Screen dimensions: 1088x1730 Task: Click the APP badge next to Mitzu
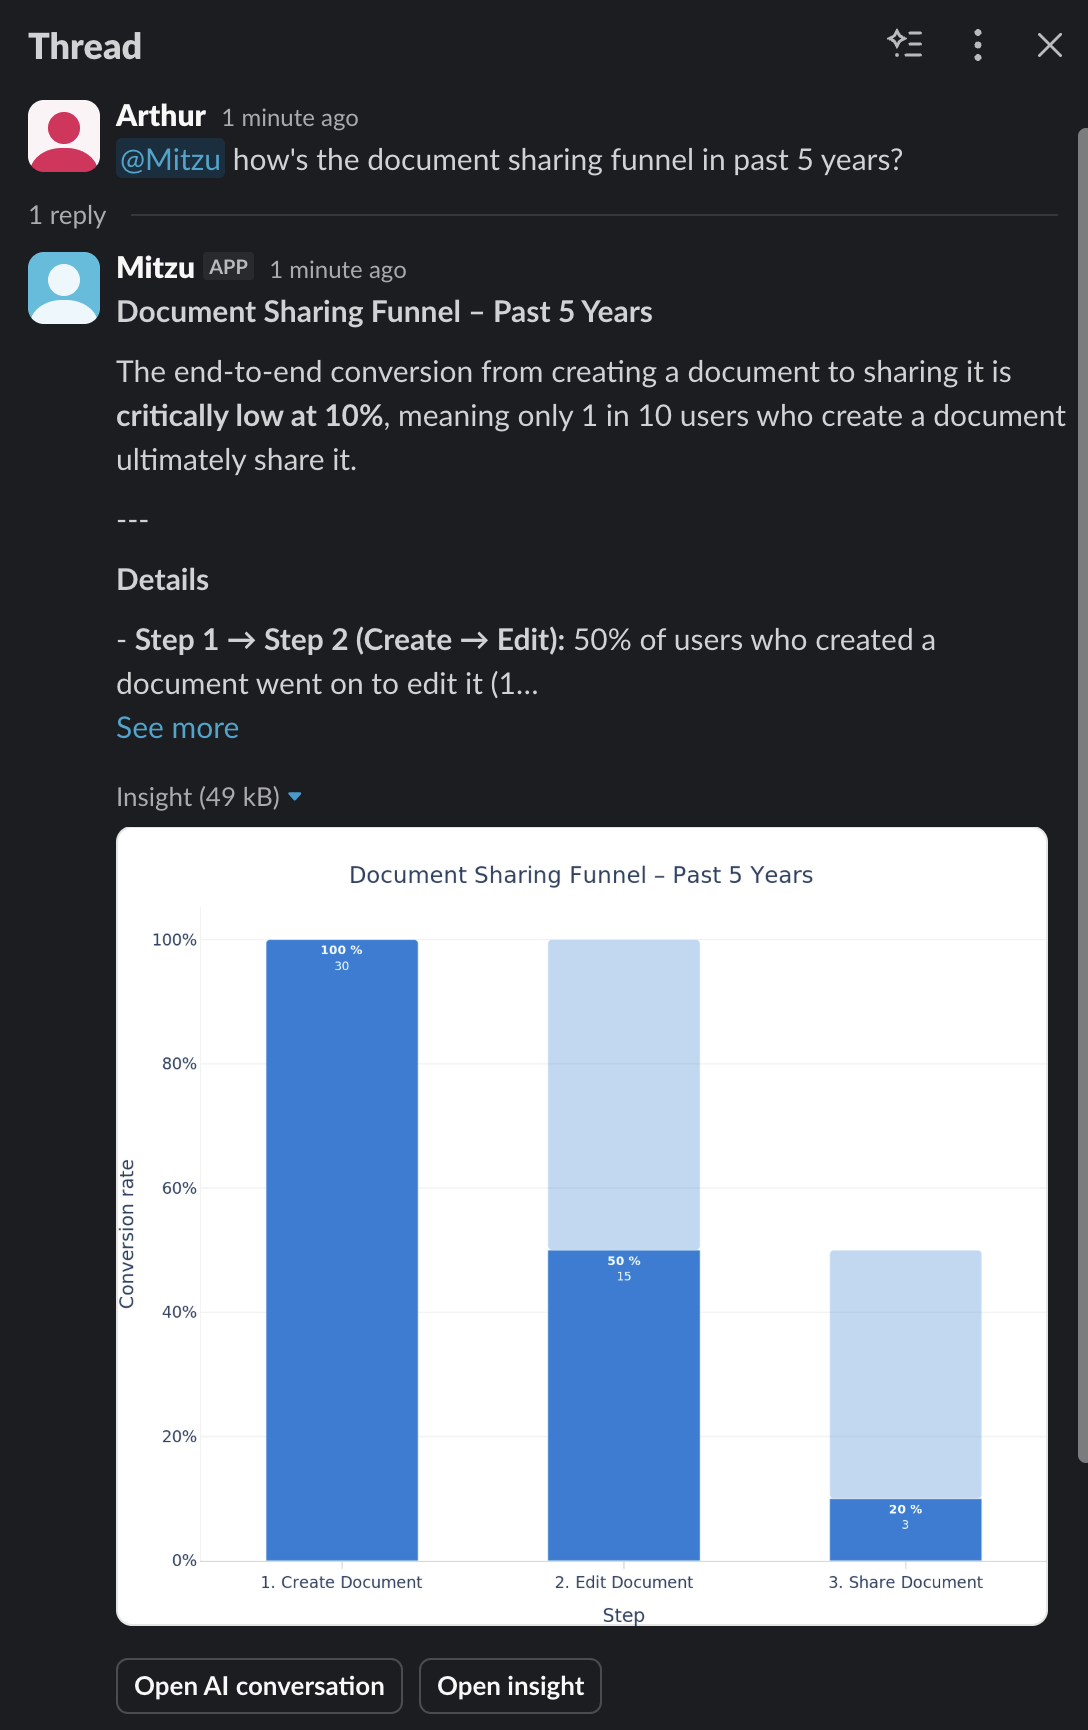point(230,267)
